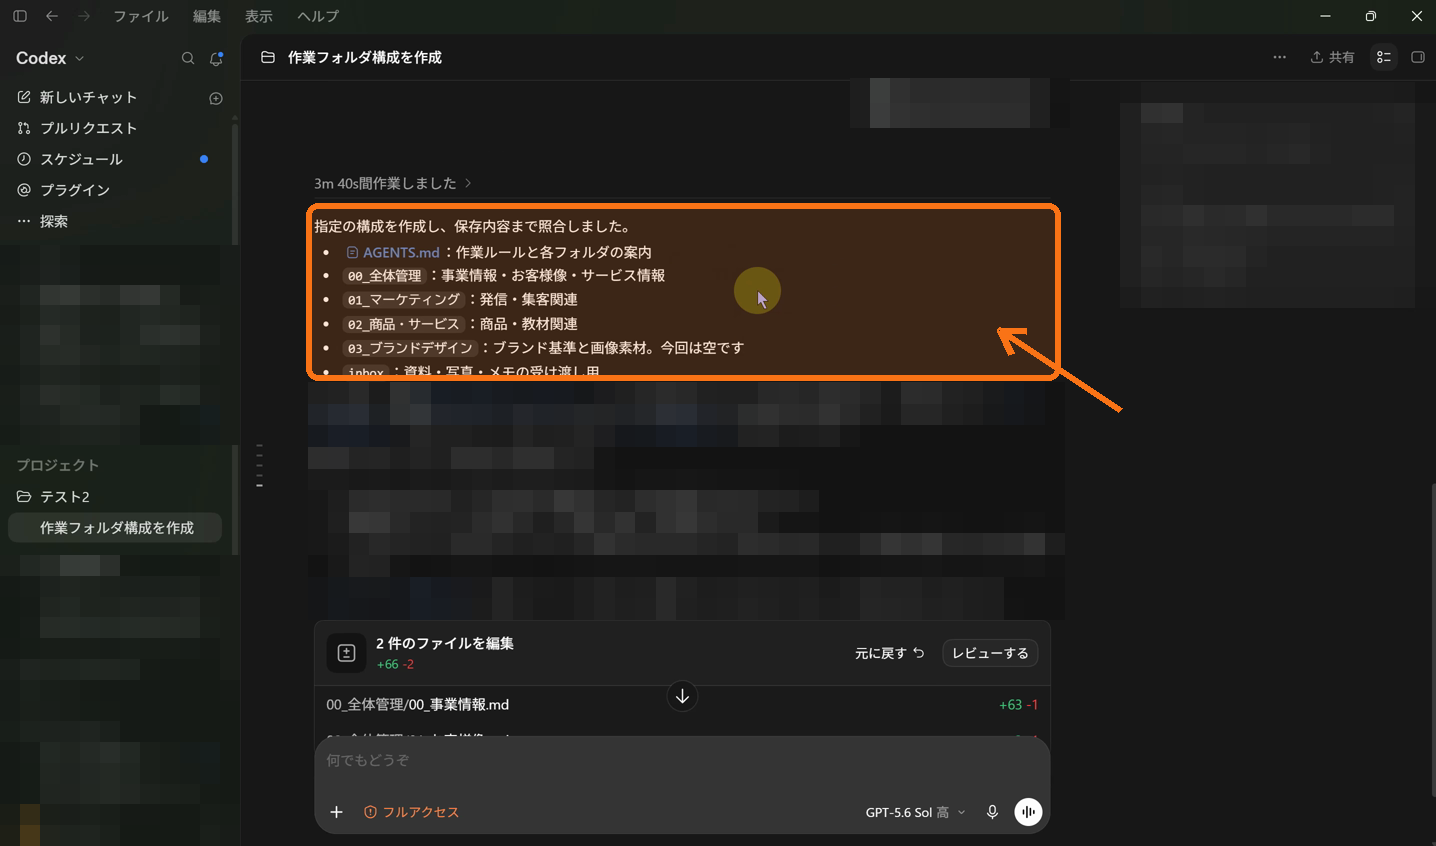Click the right window scrollbar
Viewport: 1436px width, 846px height.
(x=1432, y=640)
